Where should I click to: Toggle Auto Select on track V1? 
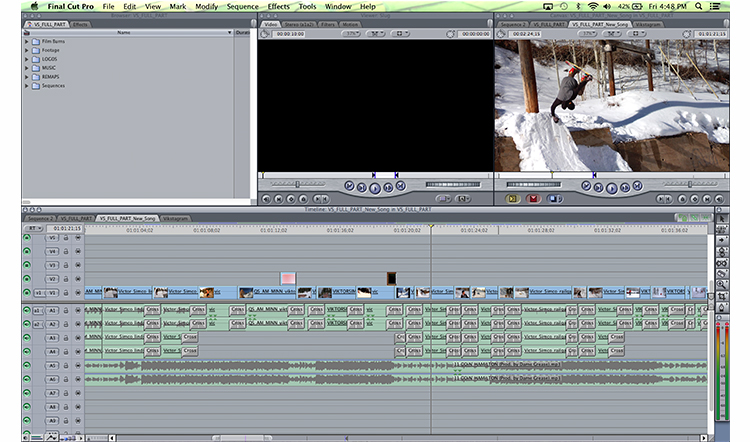77,292
